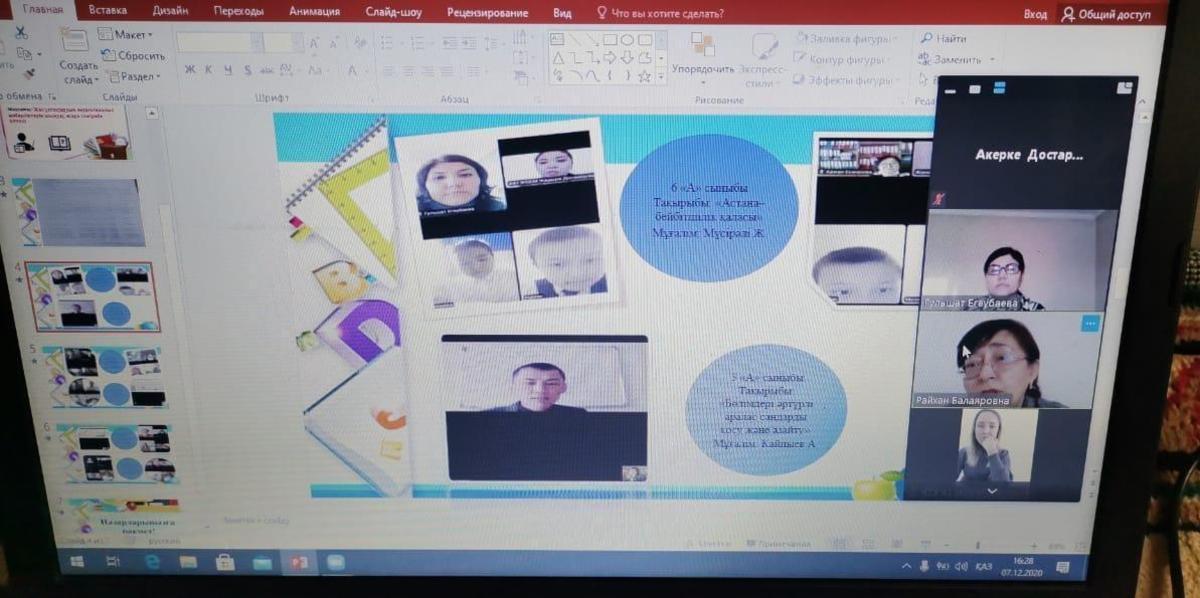The width and height of the screenshot is (1200, 598).
Task: Open options on Райхан Балаяровна video tile
Action: (x=1090, y=324)
